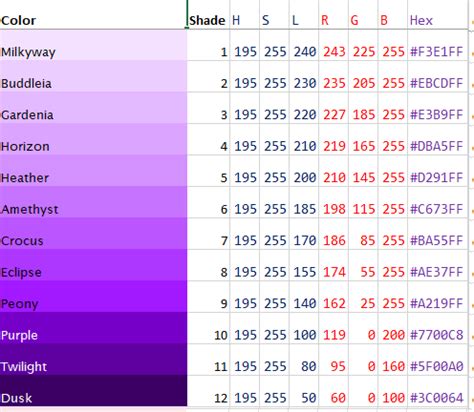The width and height of the screenshot is (474, 412).
Task: Select the red B column header
Action: 393,15
